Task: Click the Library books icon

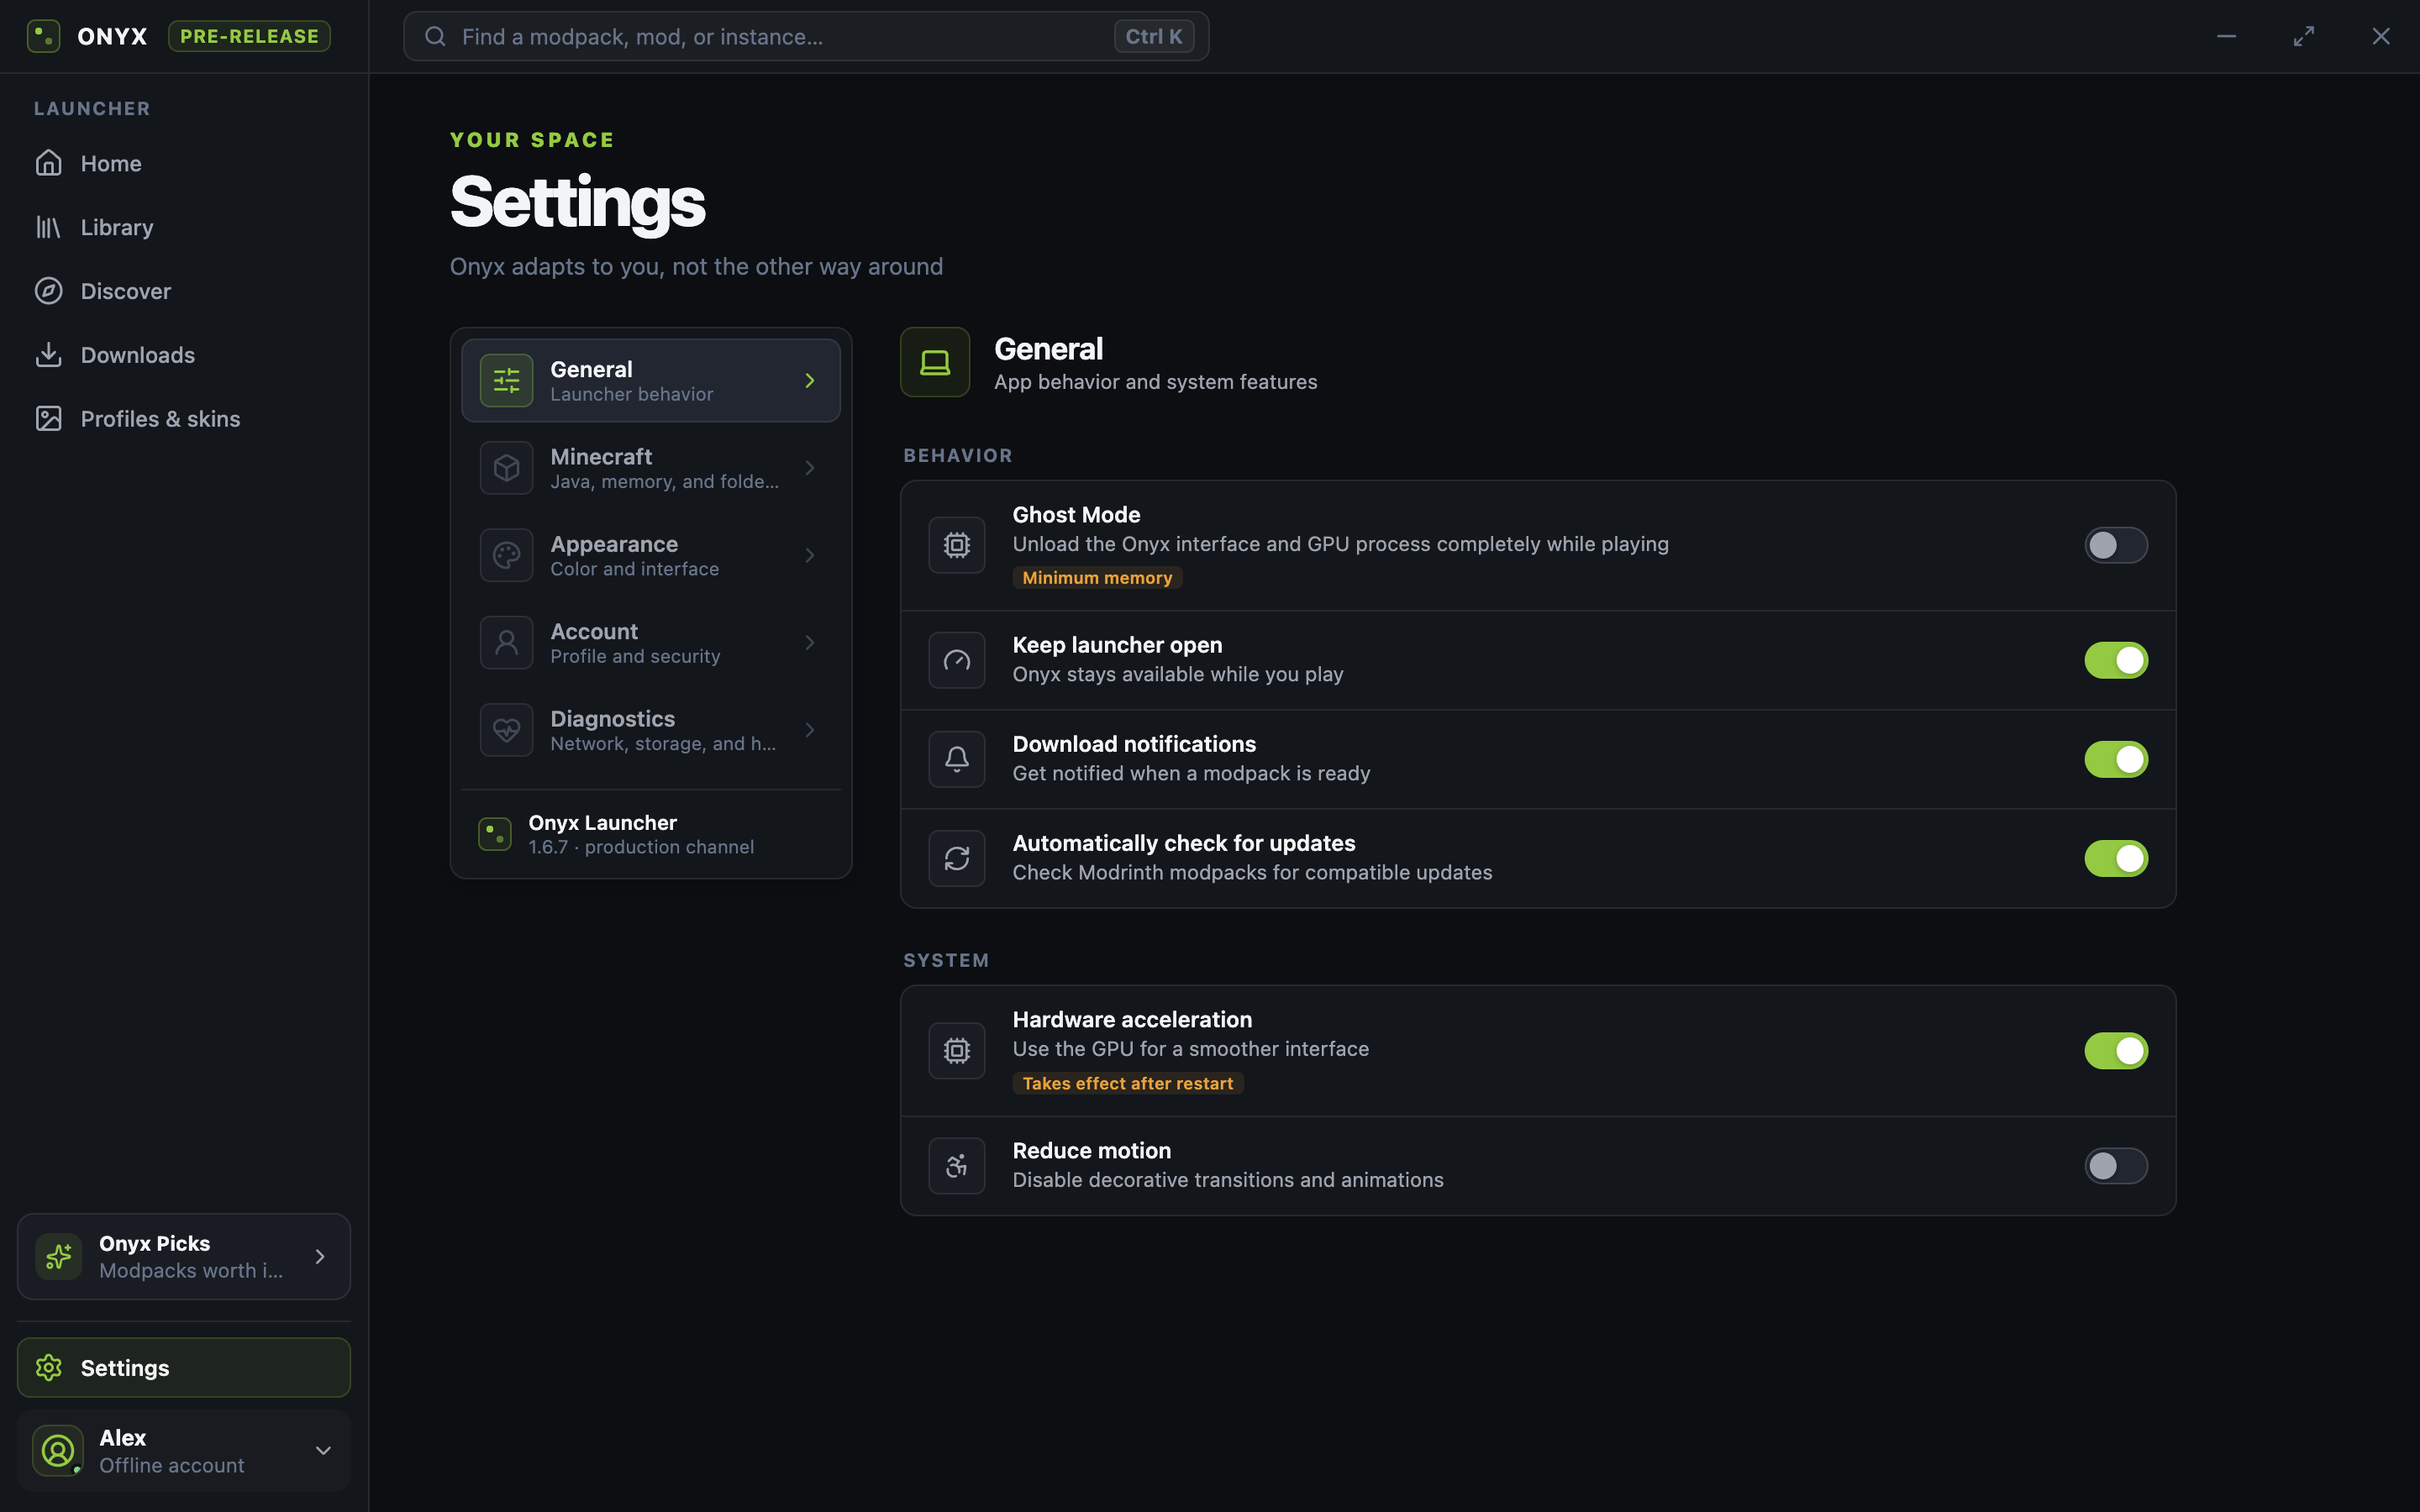Action: coord(49,227)
